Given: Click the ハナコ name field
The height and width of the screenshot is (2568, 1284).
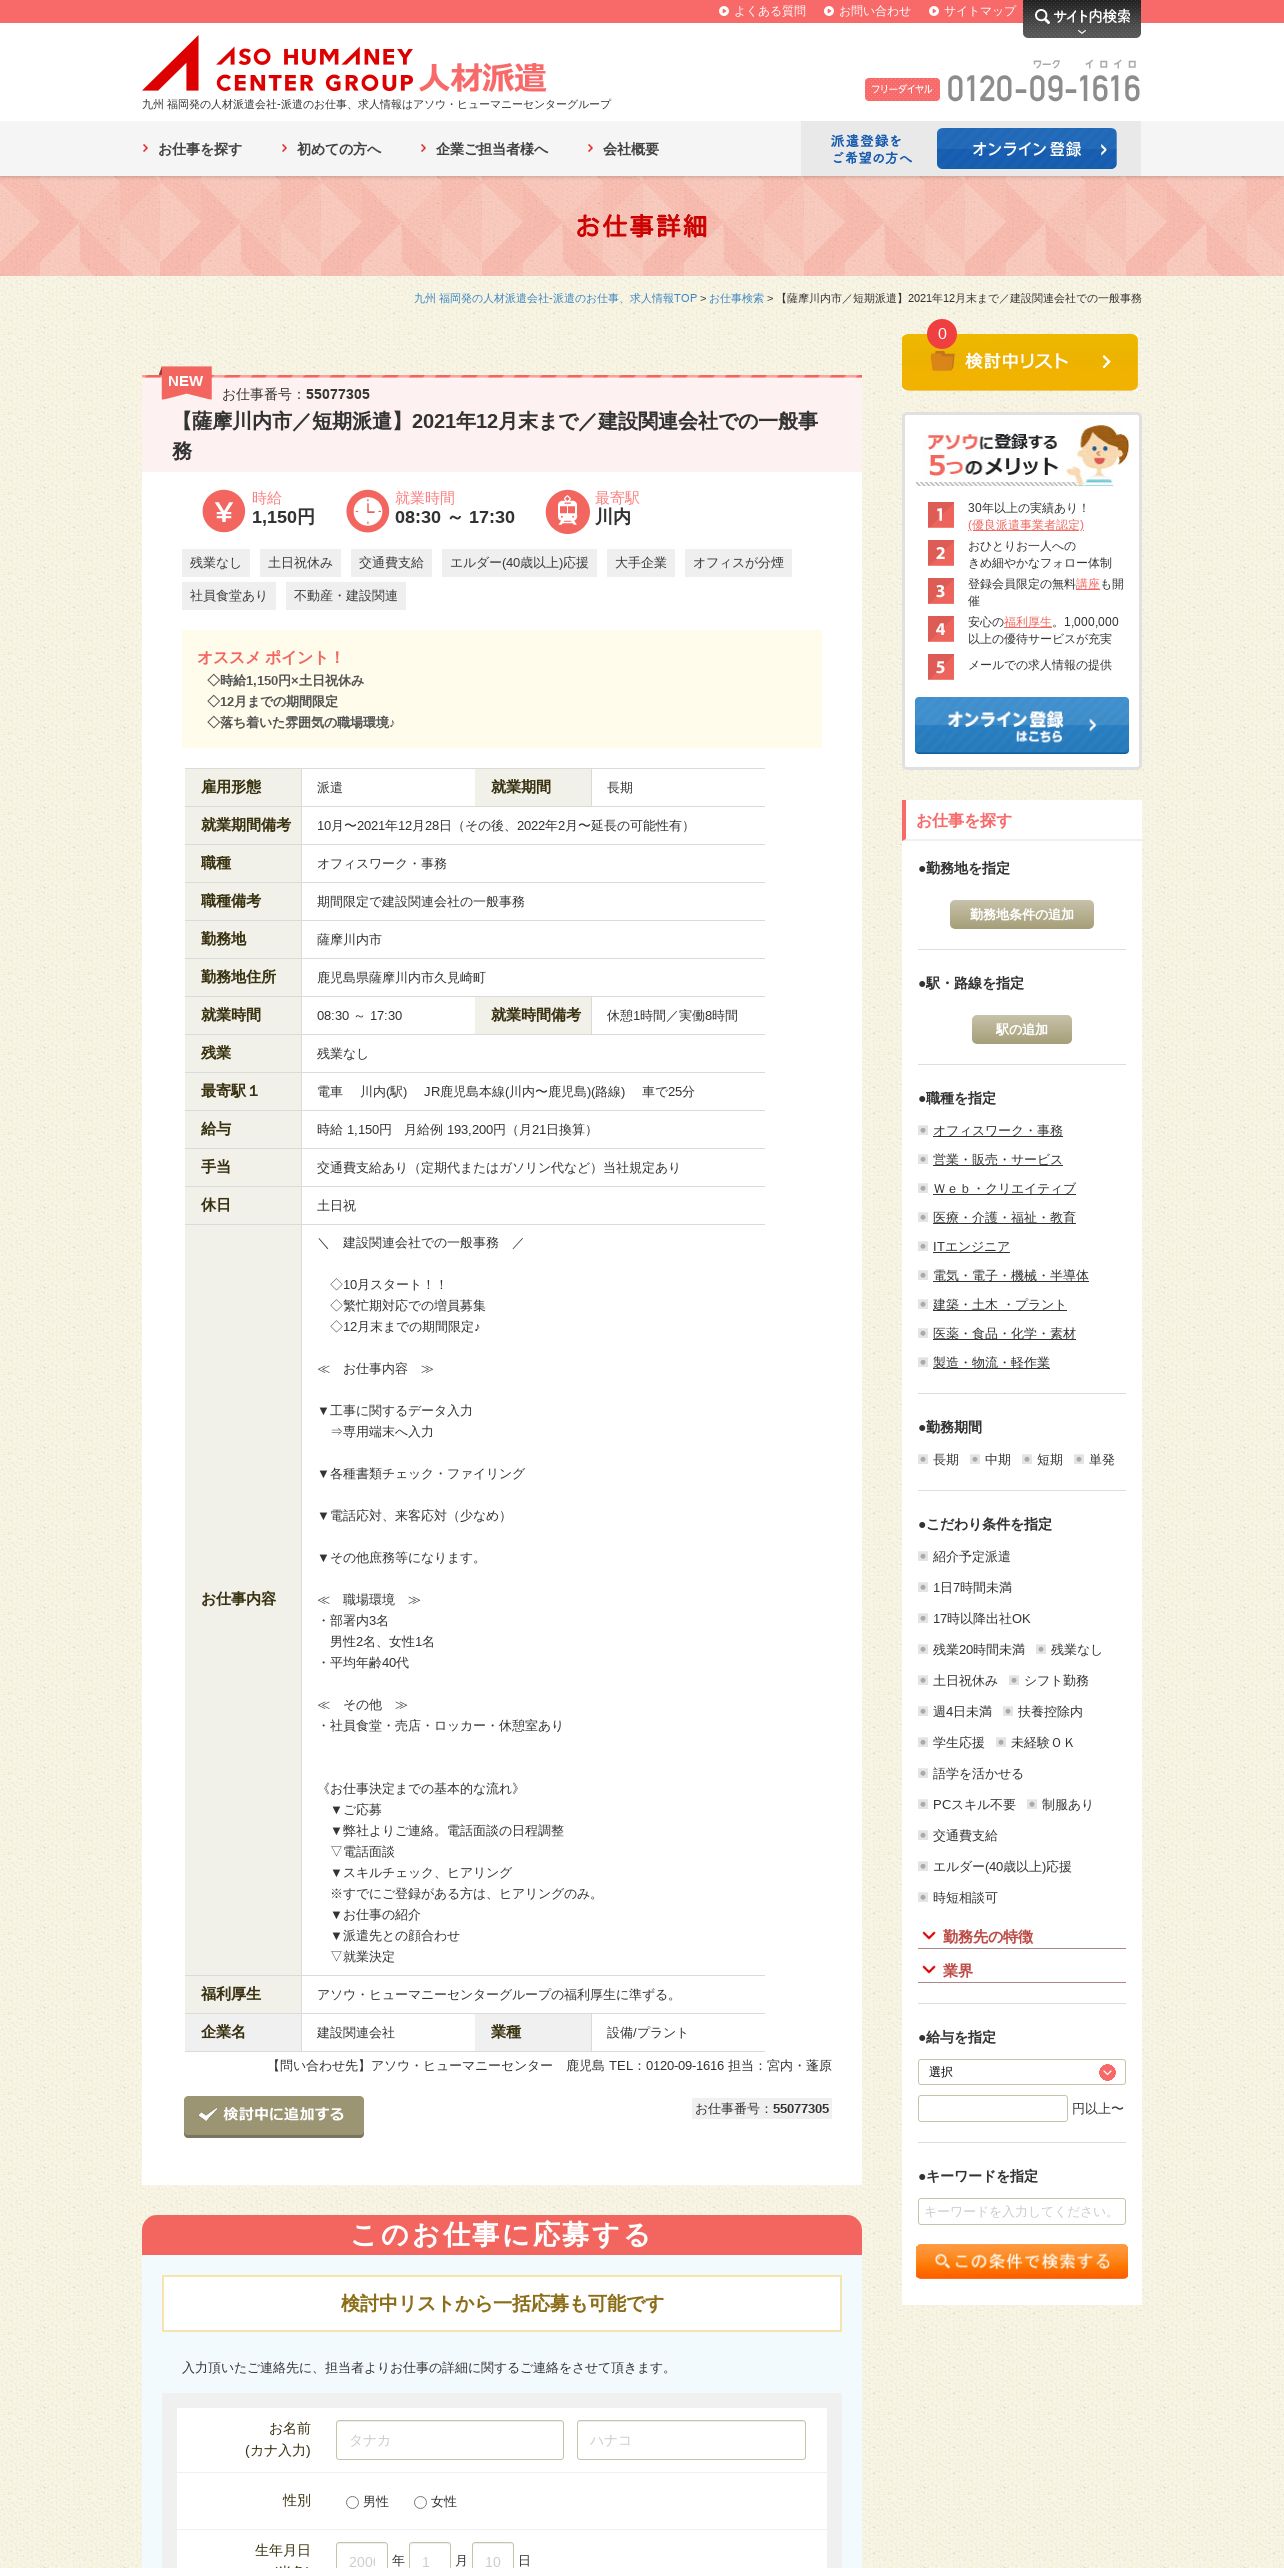Looking at the screenshot, I should (x=691, y=2440).
